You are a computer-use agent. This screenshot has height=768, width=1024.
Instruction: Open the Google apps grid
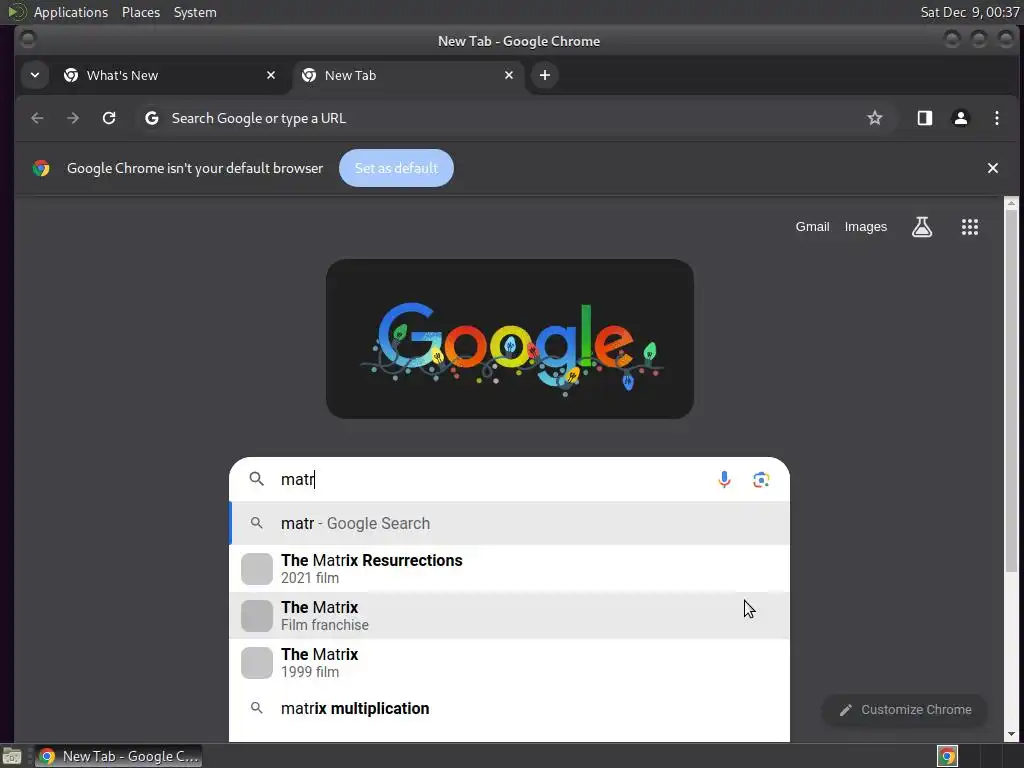coord(970,227)
